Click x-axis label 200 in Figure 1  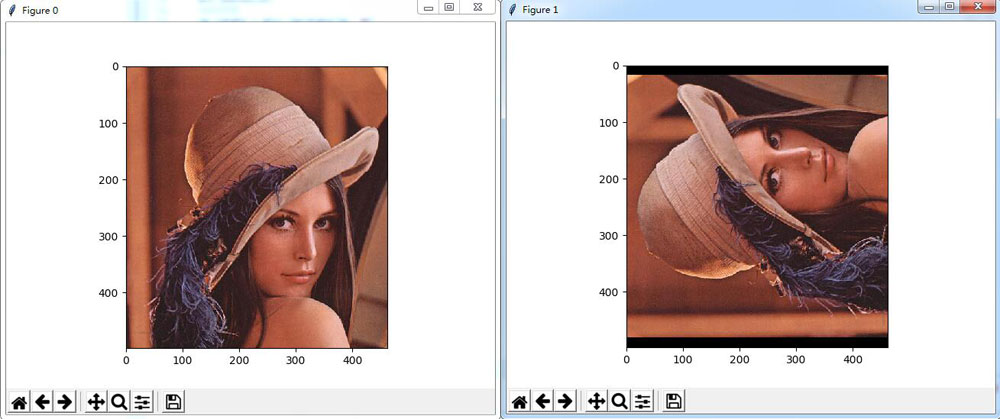[x=740, y=360]
